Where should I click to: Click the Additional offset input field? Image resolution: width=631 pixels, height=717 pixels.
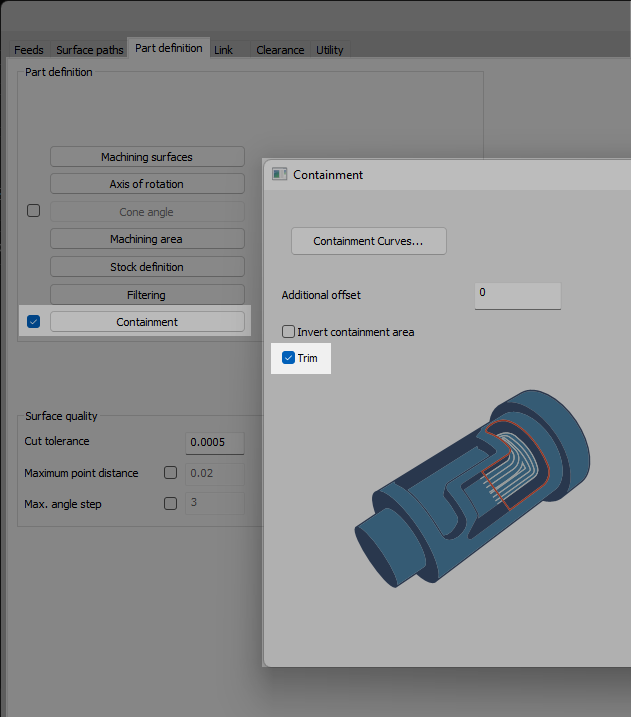[x=517, y=294]
